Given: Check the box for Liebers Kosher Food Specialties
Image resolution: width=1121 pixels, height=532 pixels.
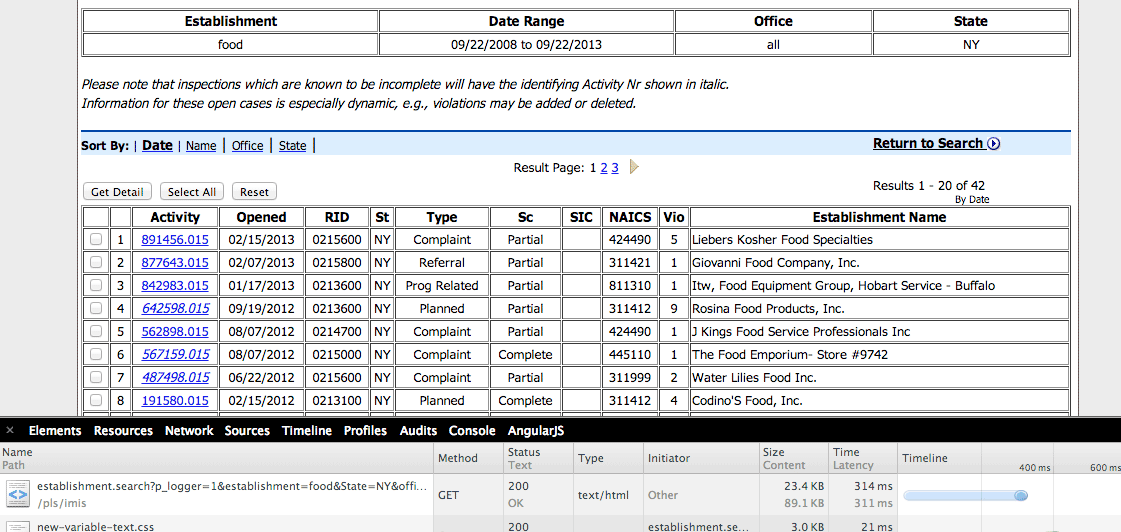Looking at the screenshot, I should 96,240.
